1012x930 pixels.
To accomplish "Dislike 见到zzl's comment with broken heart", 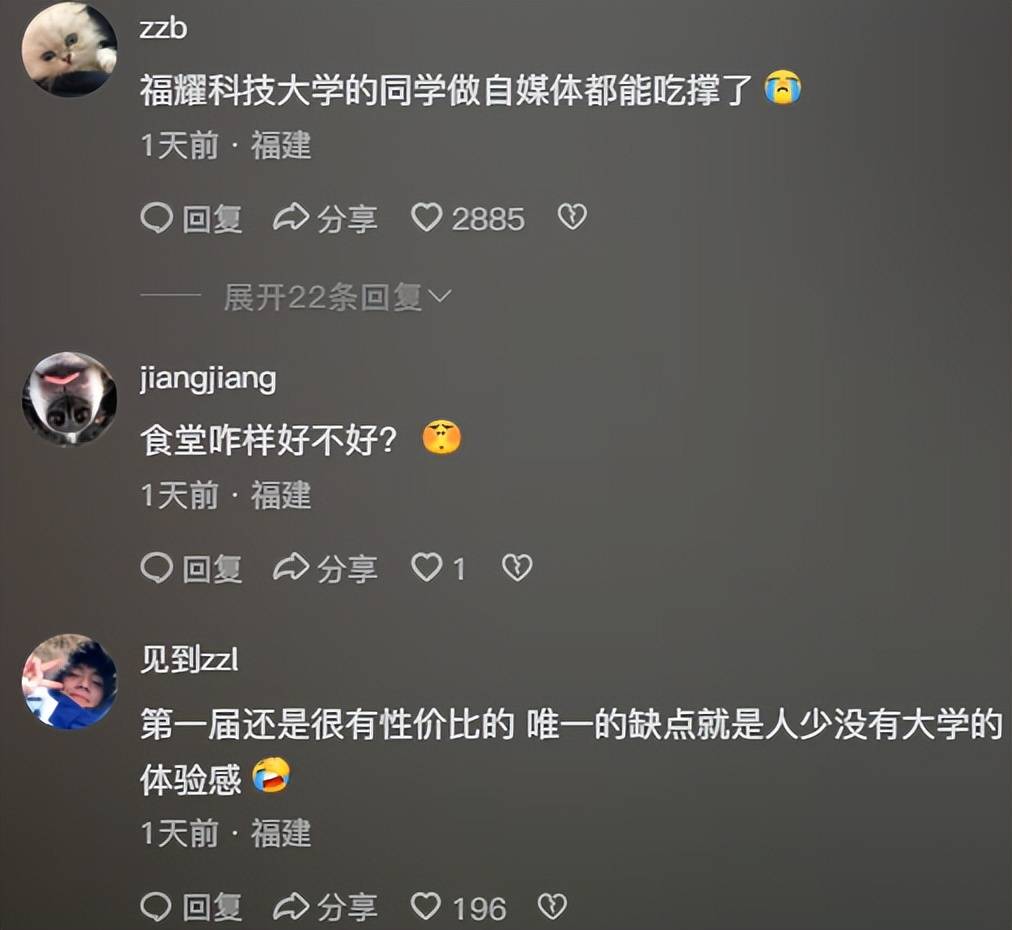I will [x=552, y=907].
